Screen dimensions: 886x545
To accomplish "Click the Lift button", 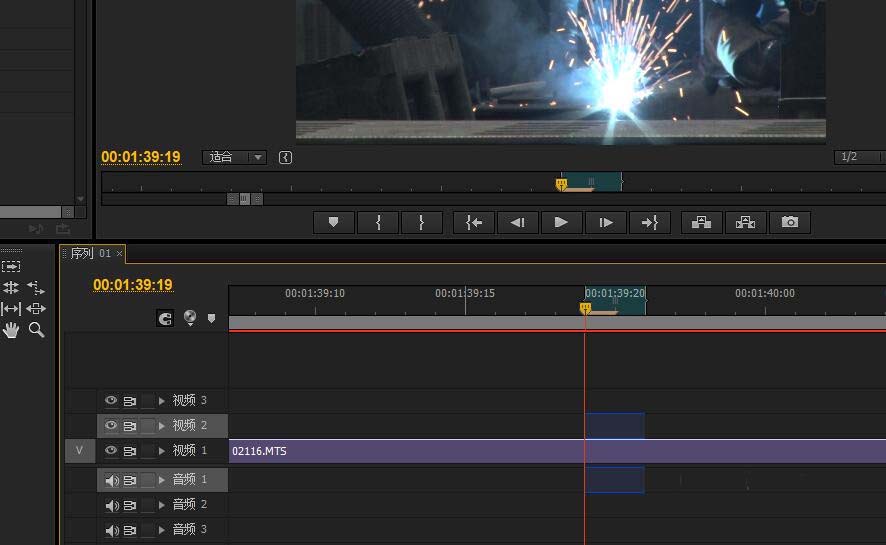I will (x=702, y=223).
